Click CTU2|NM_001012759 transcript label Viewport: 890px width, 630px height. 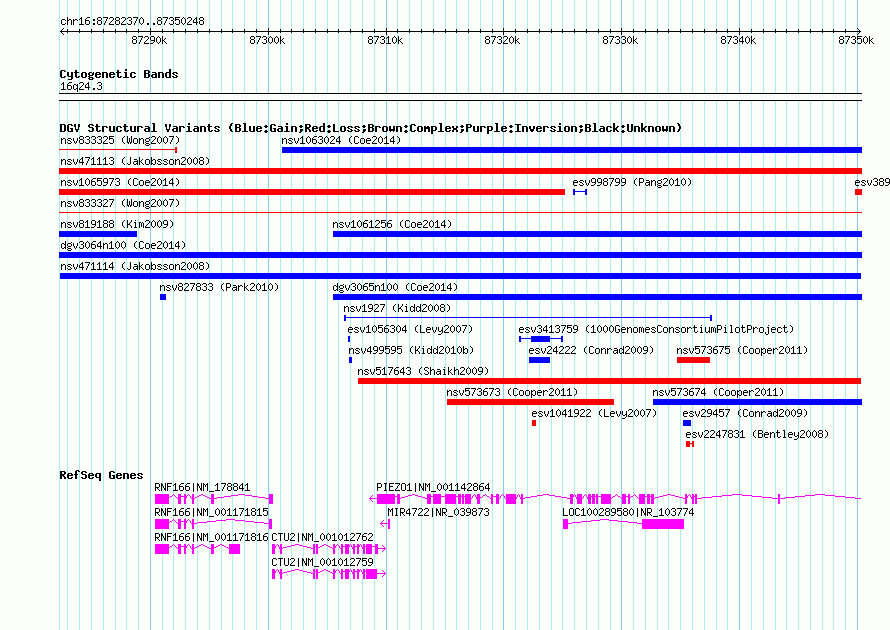322,562
